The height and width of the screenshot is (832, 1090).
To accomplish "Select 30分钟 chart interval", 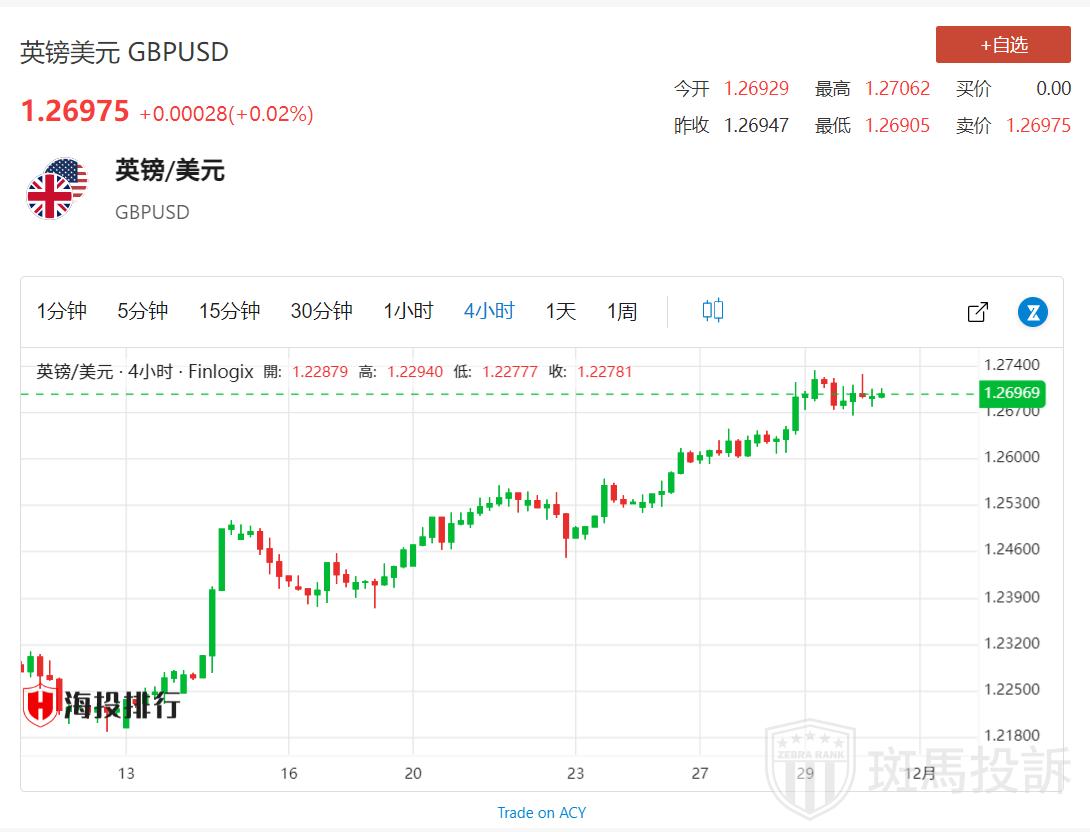I will pos(321,311).
